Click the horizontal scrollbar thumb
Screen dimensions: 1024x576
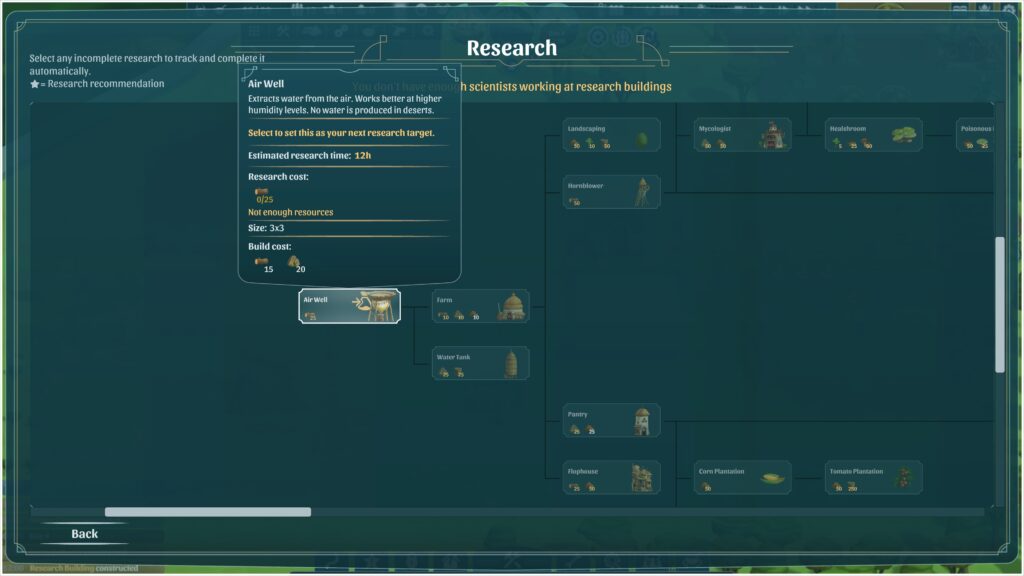[208, 512]
